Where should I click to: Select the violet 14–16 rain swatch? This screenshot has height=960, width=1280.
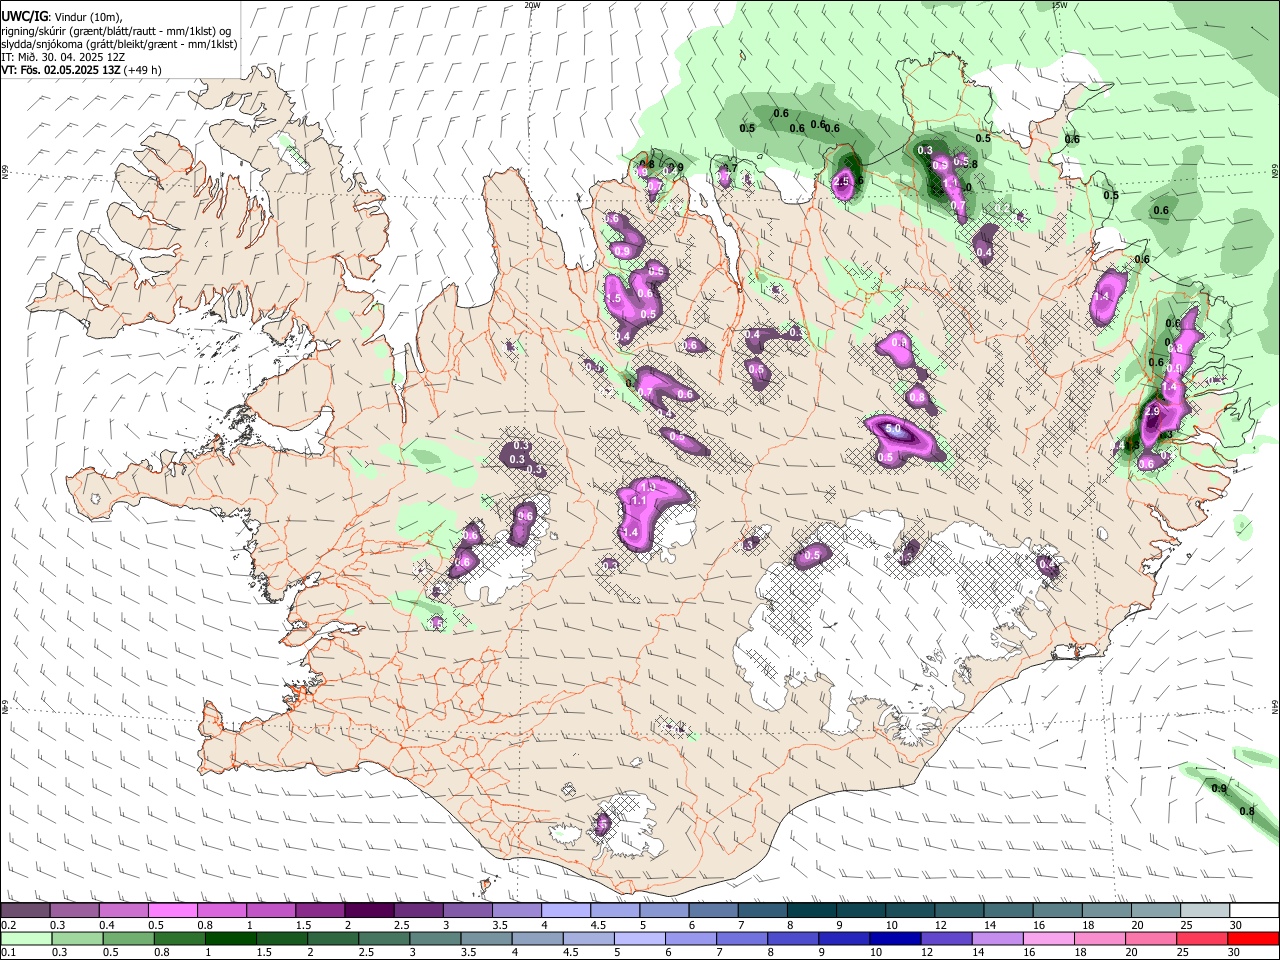(999, 939)
